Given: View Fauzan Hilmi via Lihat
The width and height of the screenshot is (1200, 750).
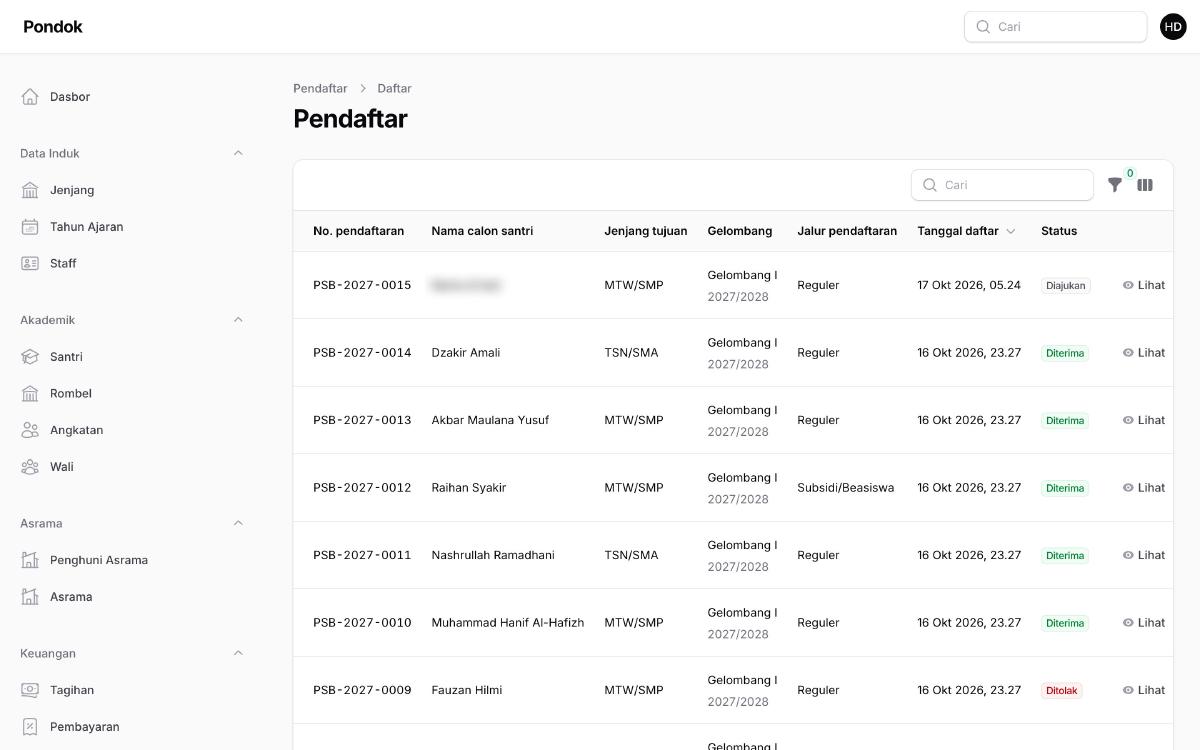Looking at the screenshot, I should tap(1144, 690).
